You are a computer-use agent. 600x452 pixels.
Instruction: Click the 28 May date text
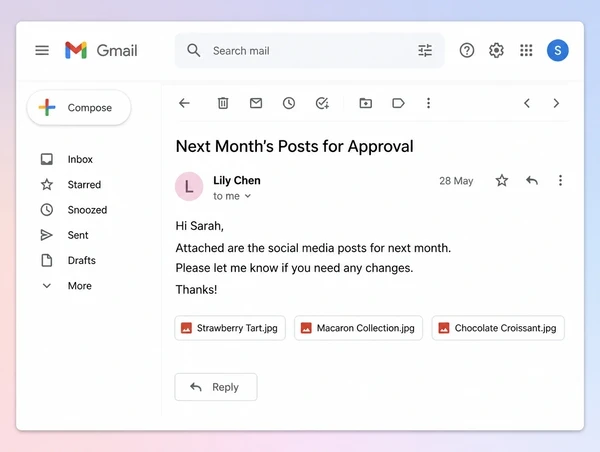pyautogui.click(x=456, y=181)
